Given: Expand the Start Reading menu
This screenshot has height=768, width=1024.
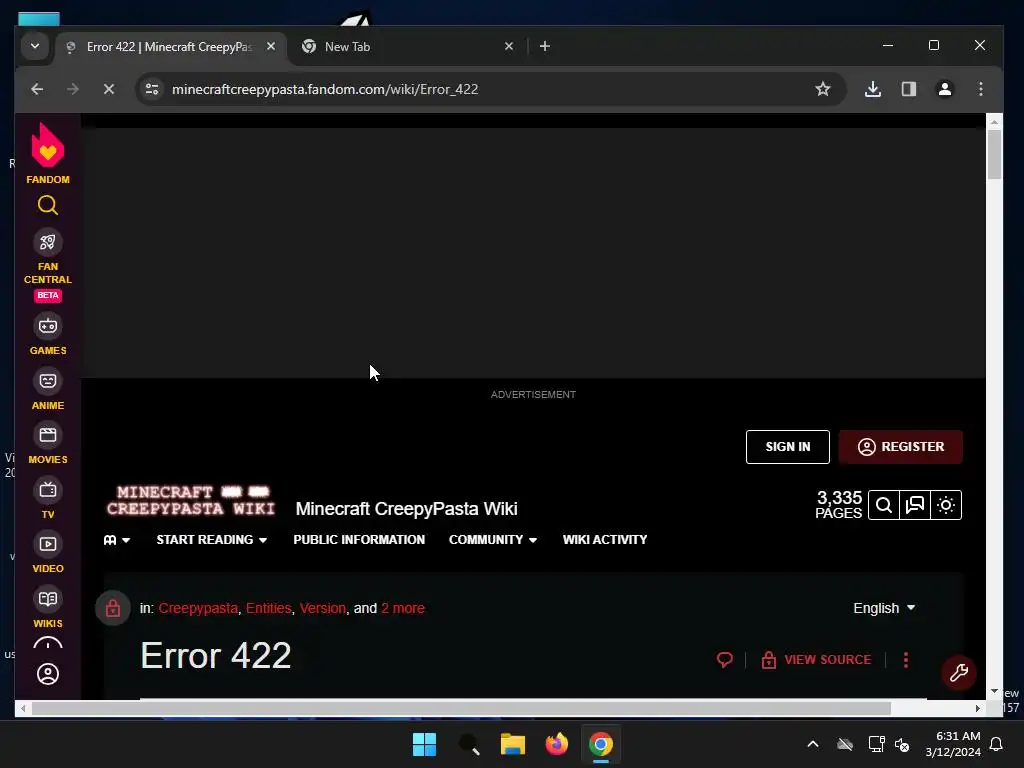Looking at the screenshot, I should pyautogui.click(x=212, y=540).
